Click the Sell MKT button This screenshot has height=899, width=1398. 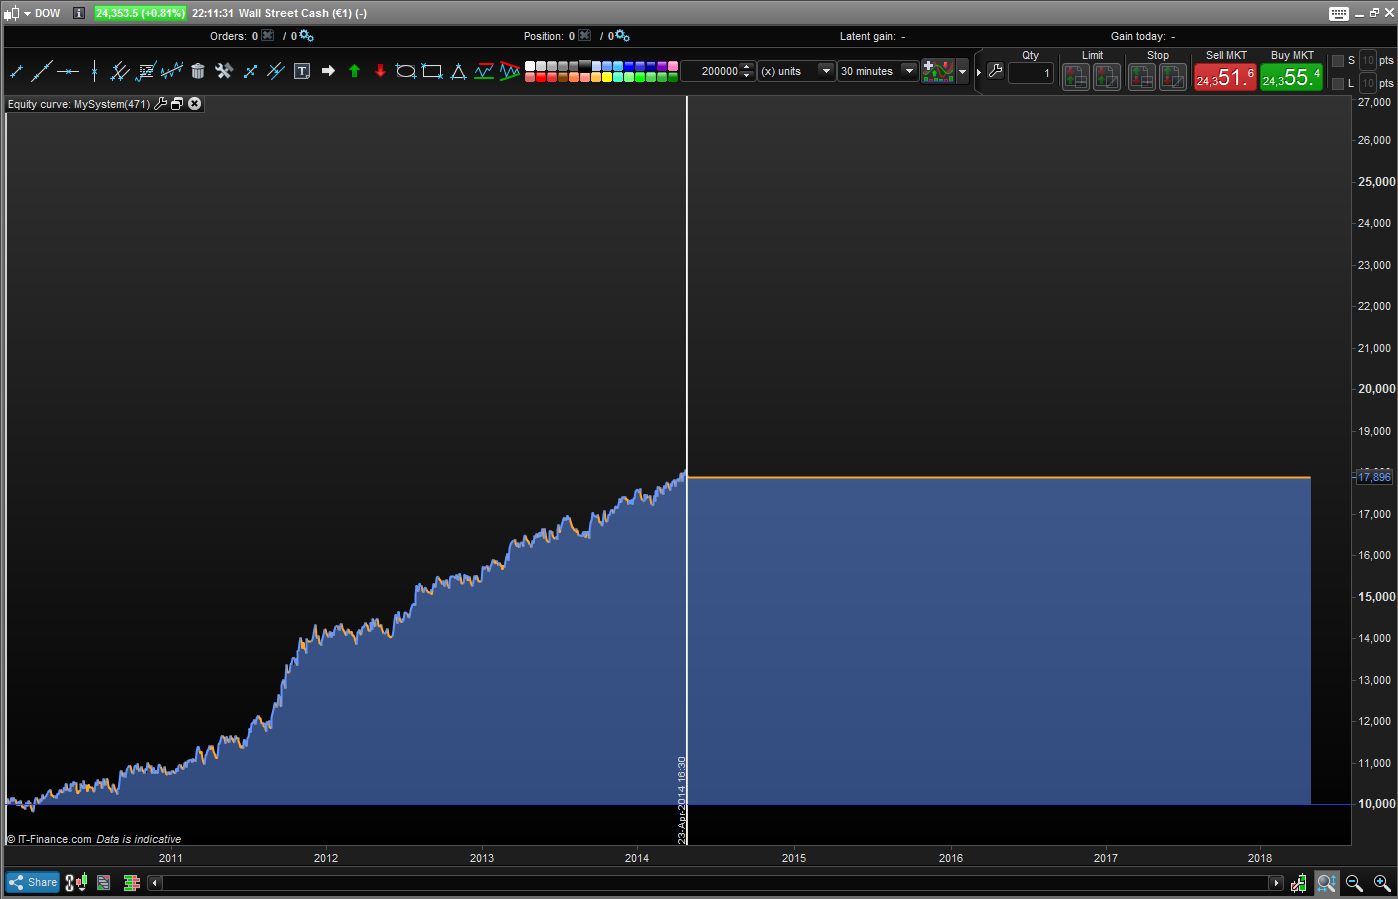point(1225,77)
